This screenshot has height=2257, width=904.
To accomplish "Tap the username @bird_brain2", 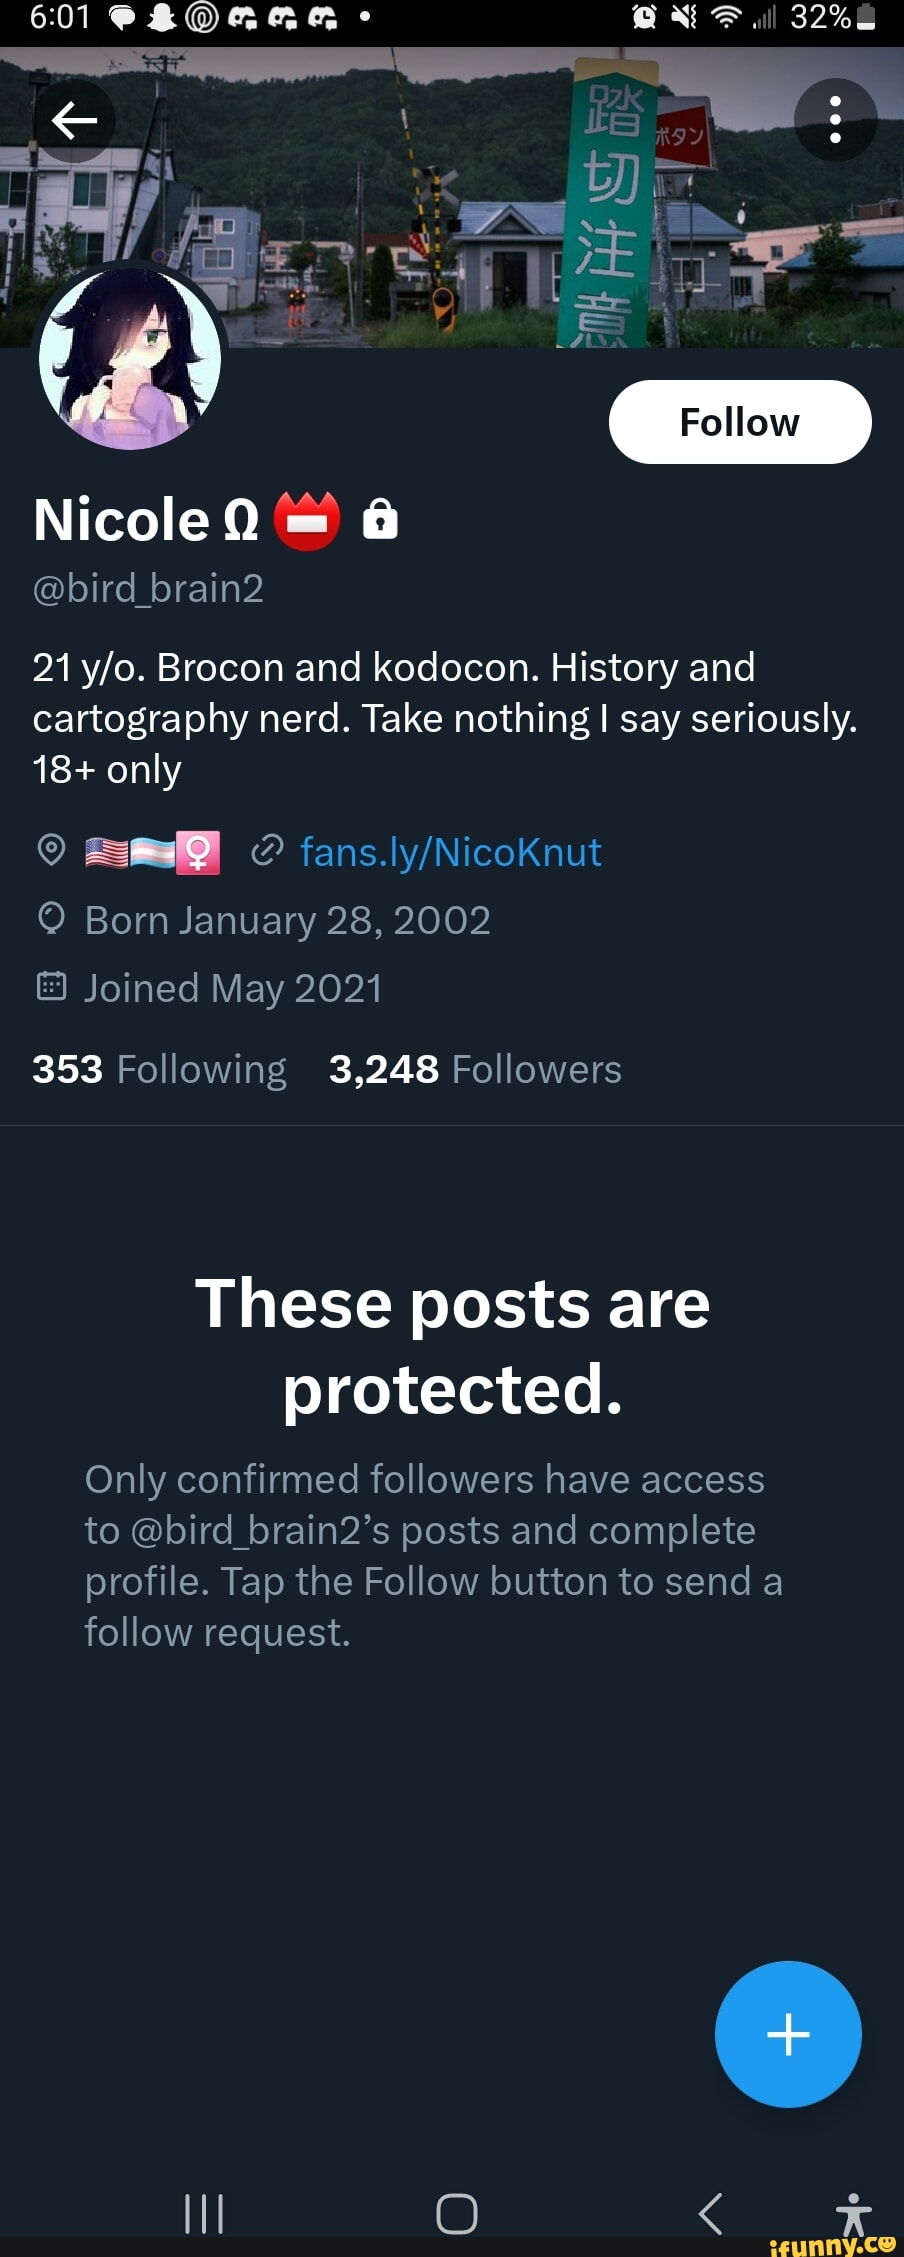I will 148,589.
